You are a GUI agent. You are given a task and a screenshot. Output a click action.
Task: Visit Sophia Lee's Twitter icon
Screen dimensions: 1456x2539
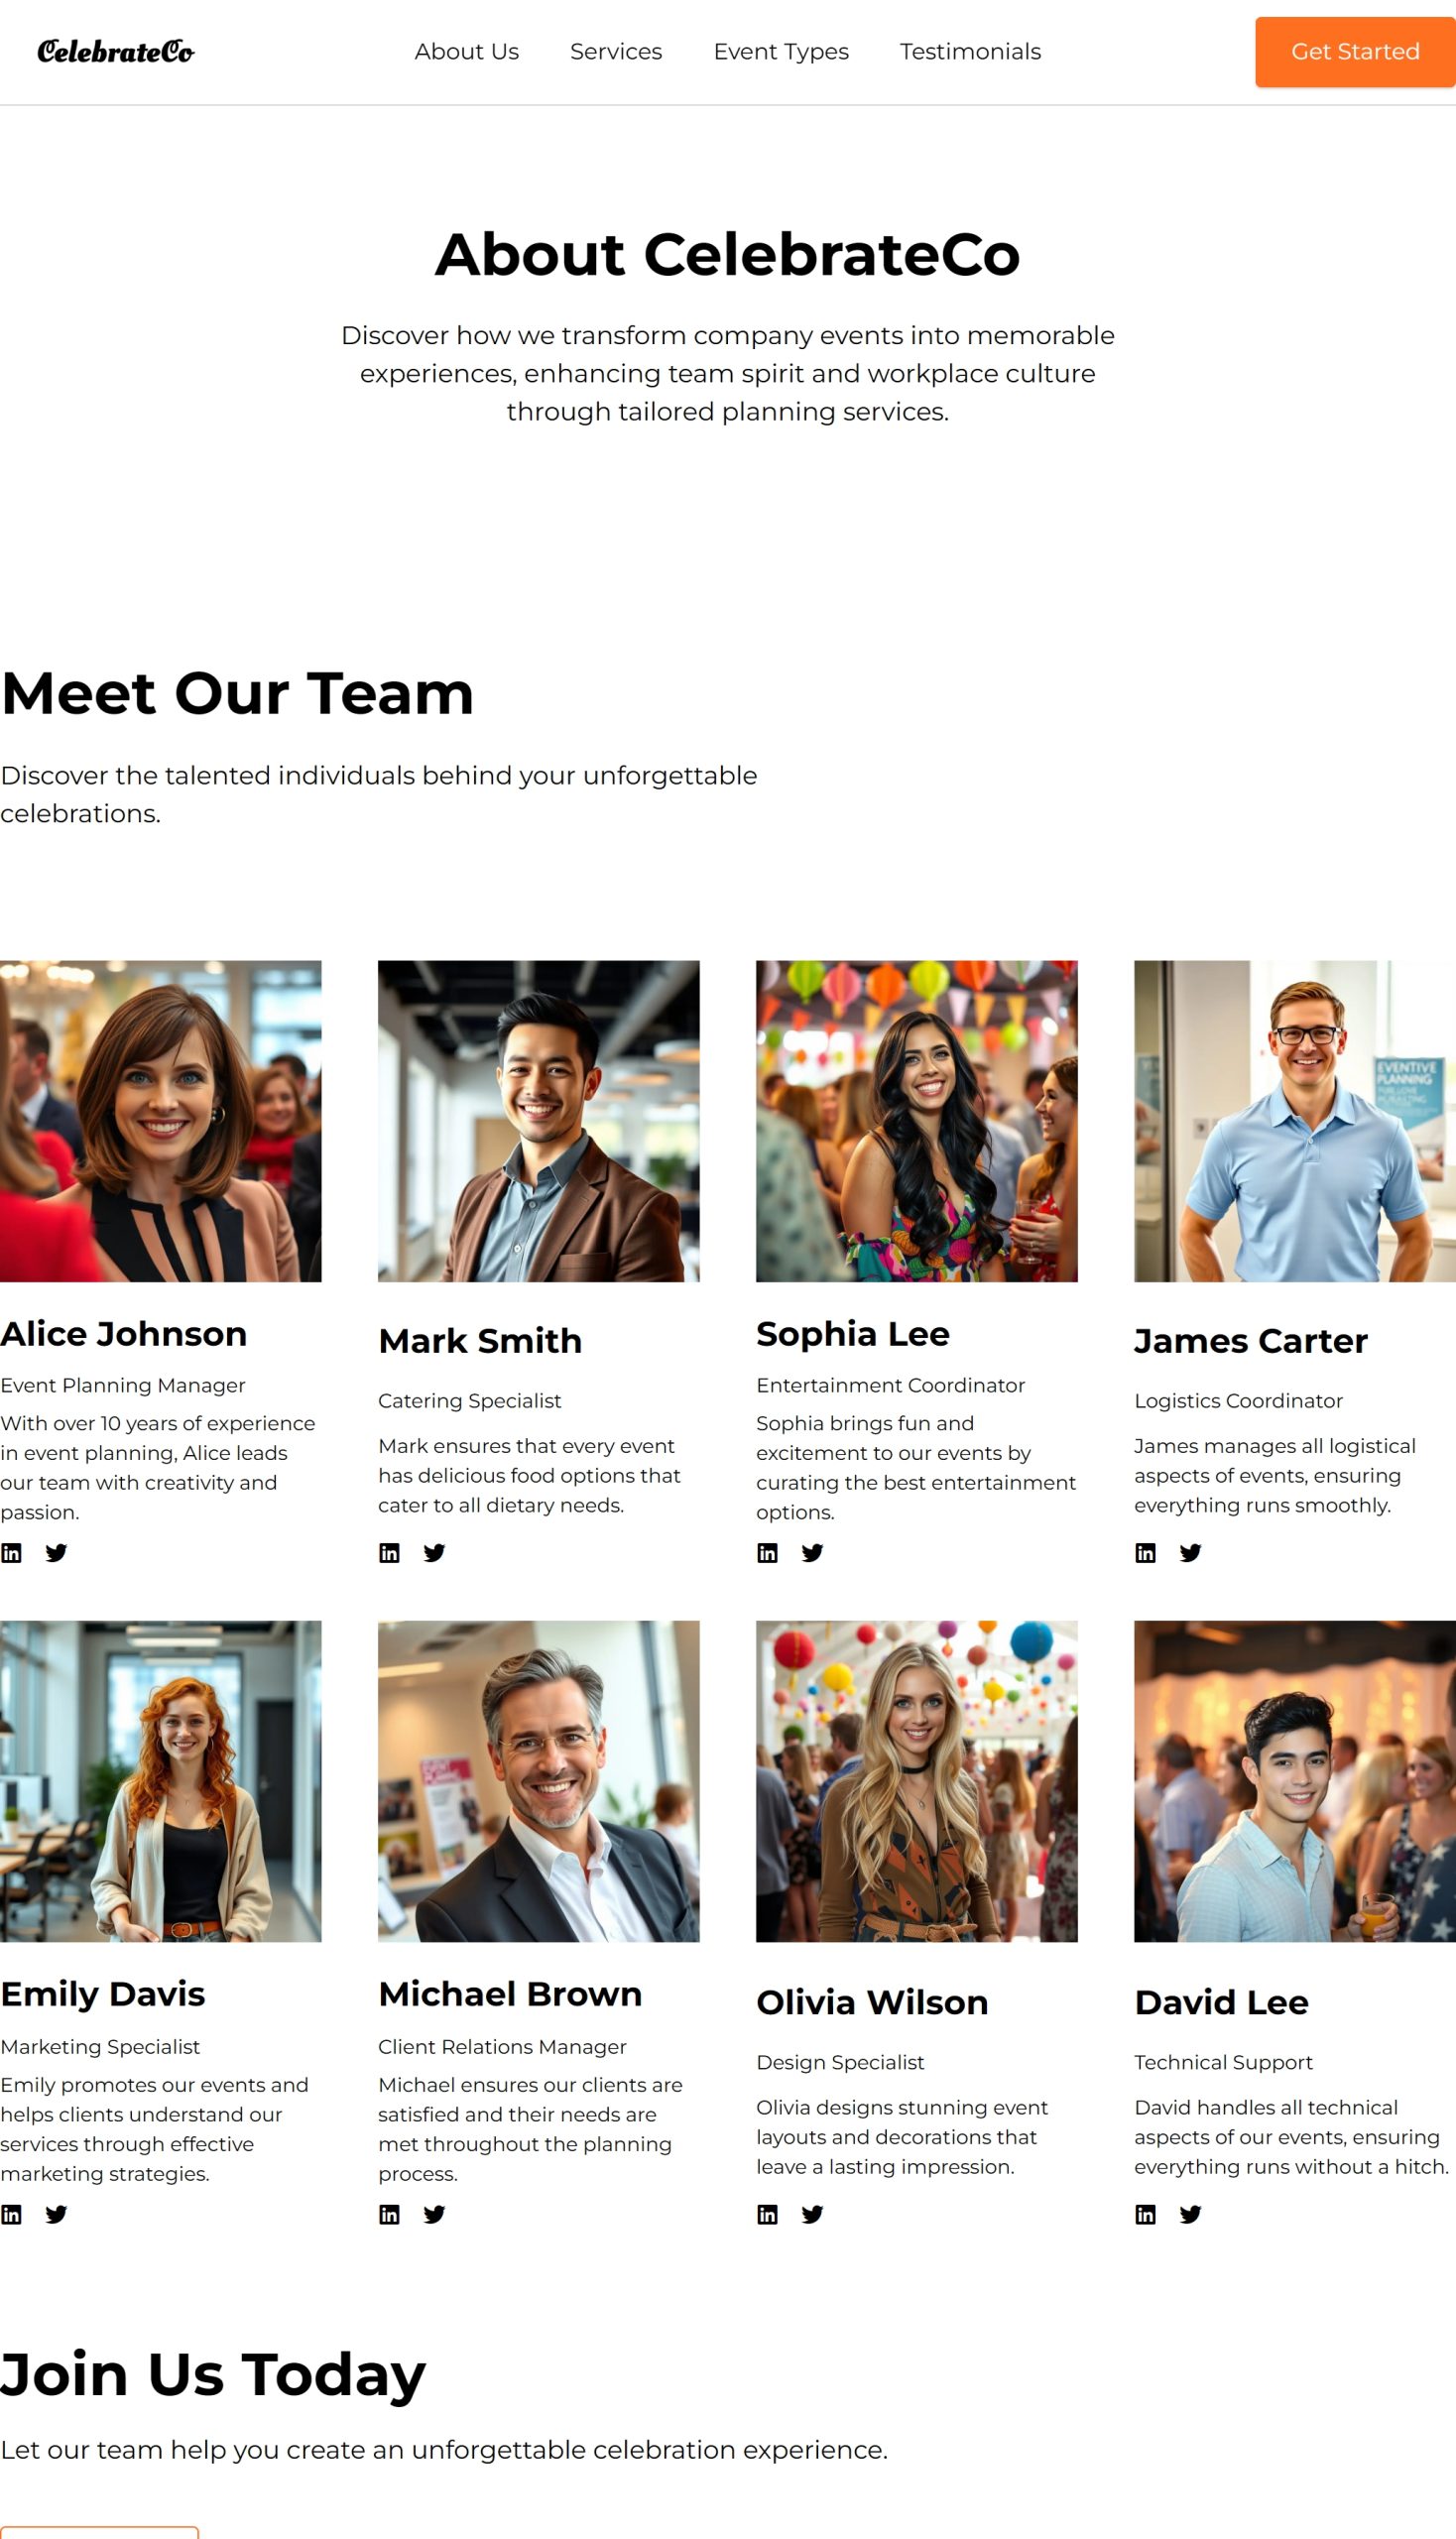tap(812, 1553)
